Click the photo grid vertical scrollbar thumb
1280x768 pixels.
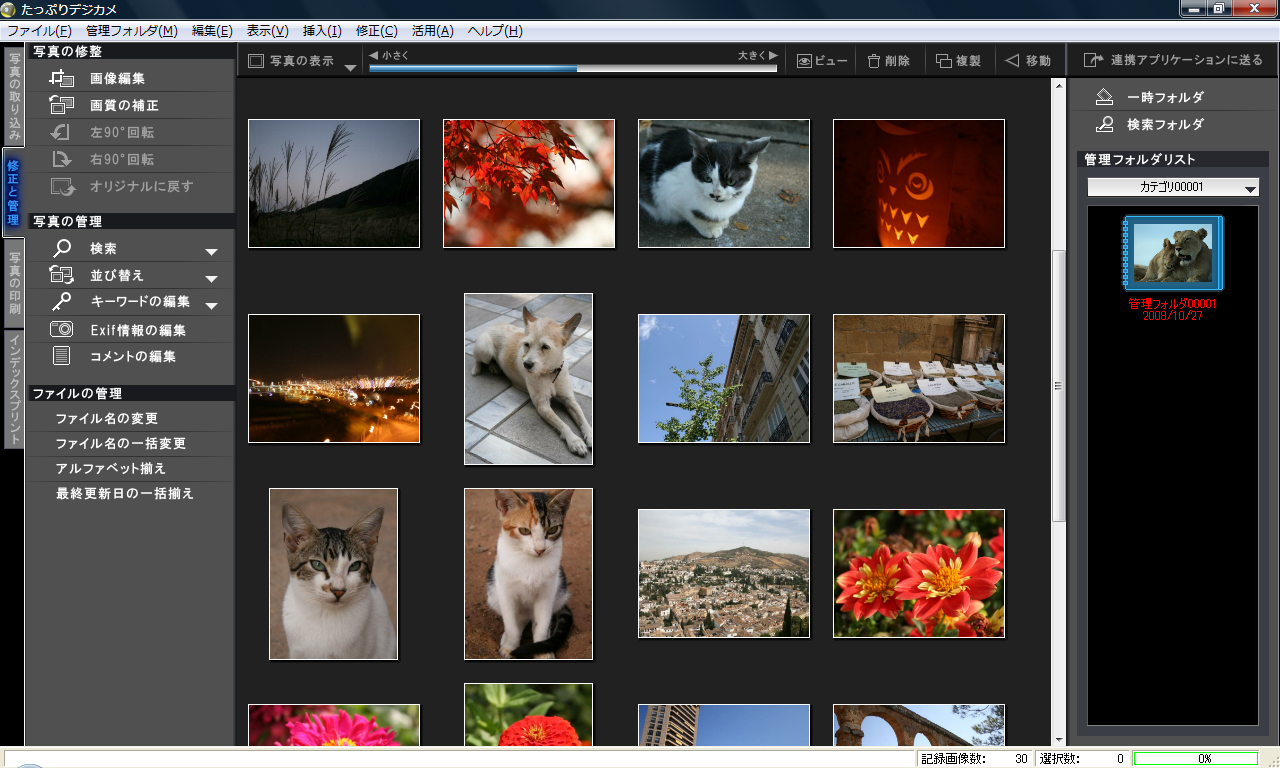pos(1059,385)
